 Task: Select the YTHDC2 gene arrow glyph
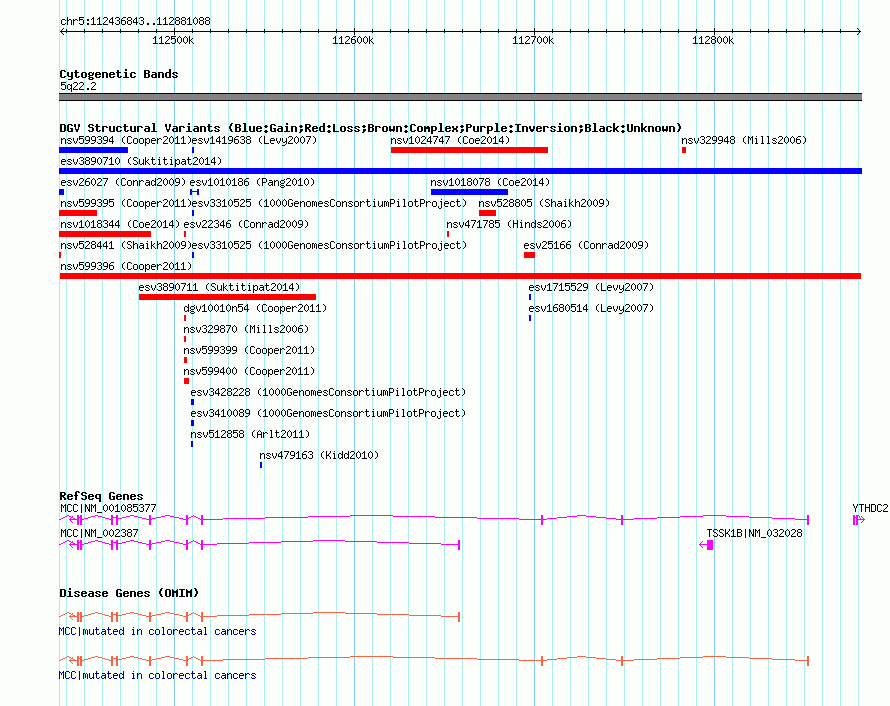(x=859, y=519)
